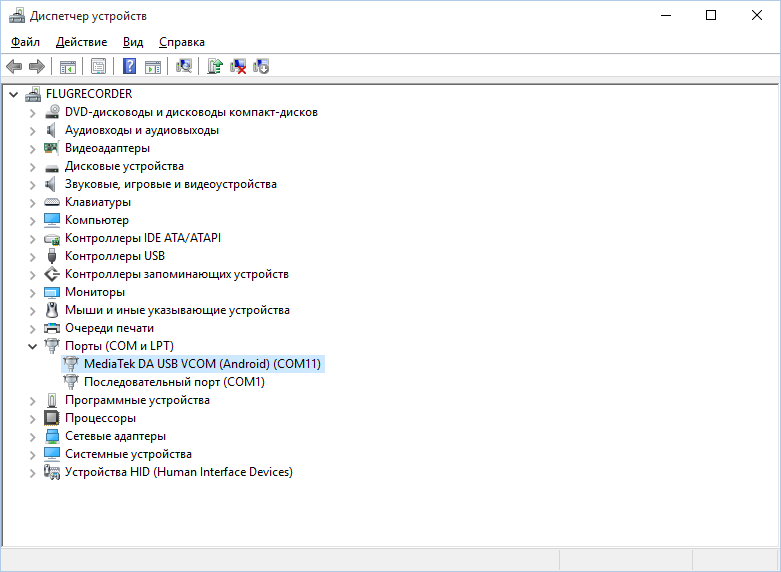The height and width of the screenshot is (572, 781).
Task: Collapse the Порты (COM и LPT) node
Action: tap(32, 346)
